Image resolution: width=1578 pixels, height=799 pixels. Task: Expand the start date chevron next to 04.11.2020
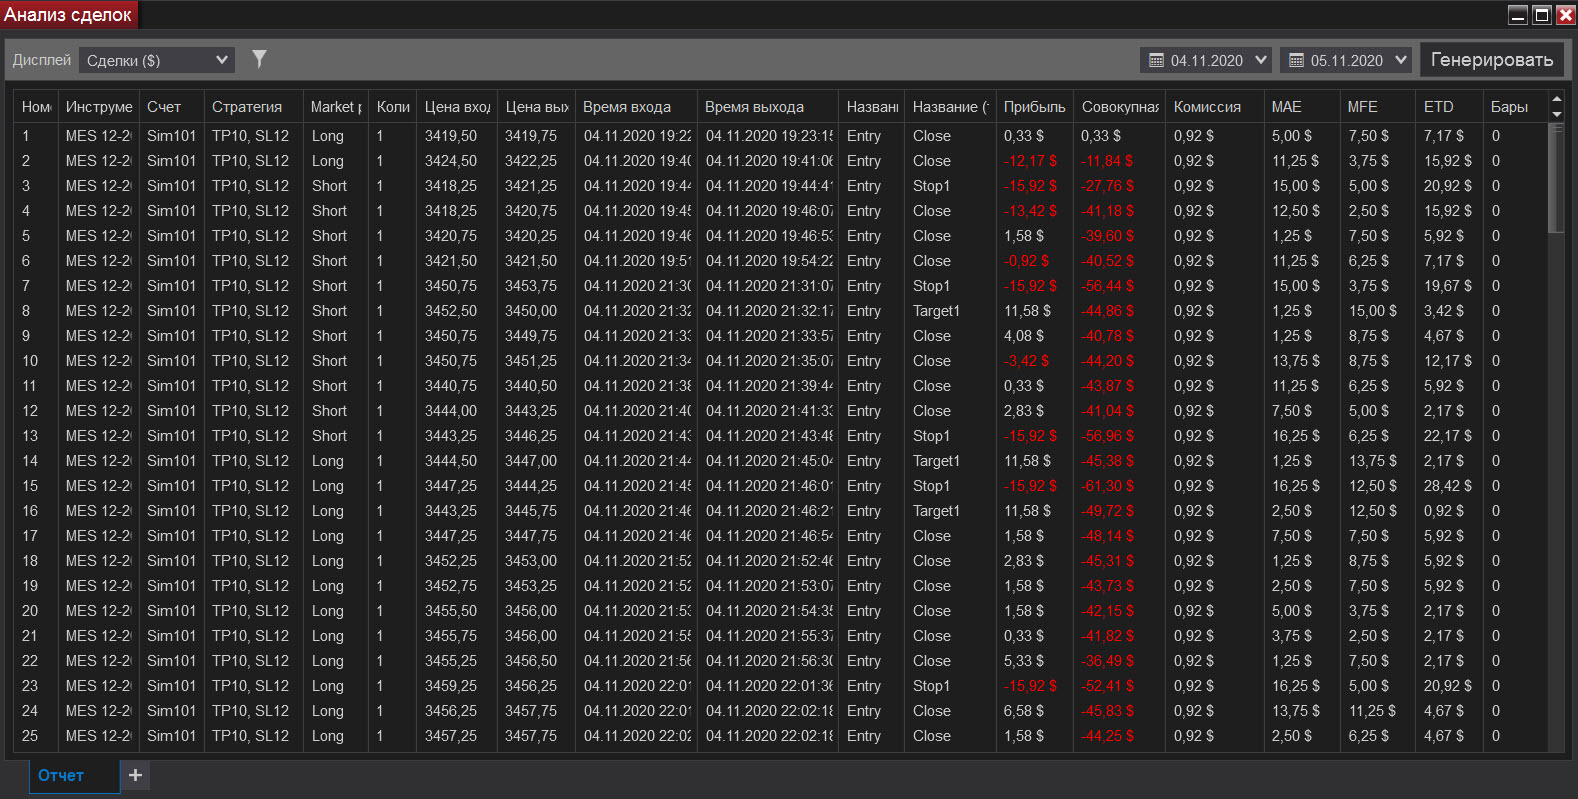[1261, 60]
